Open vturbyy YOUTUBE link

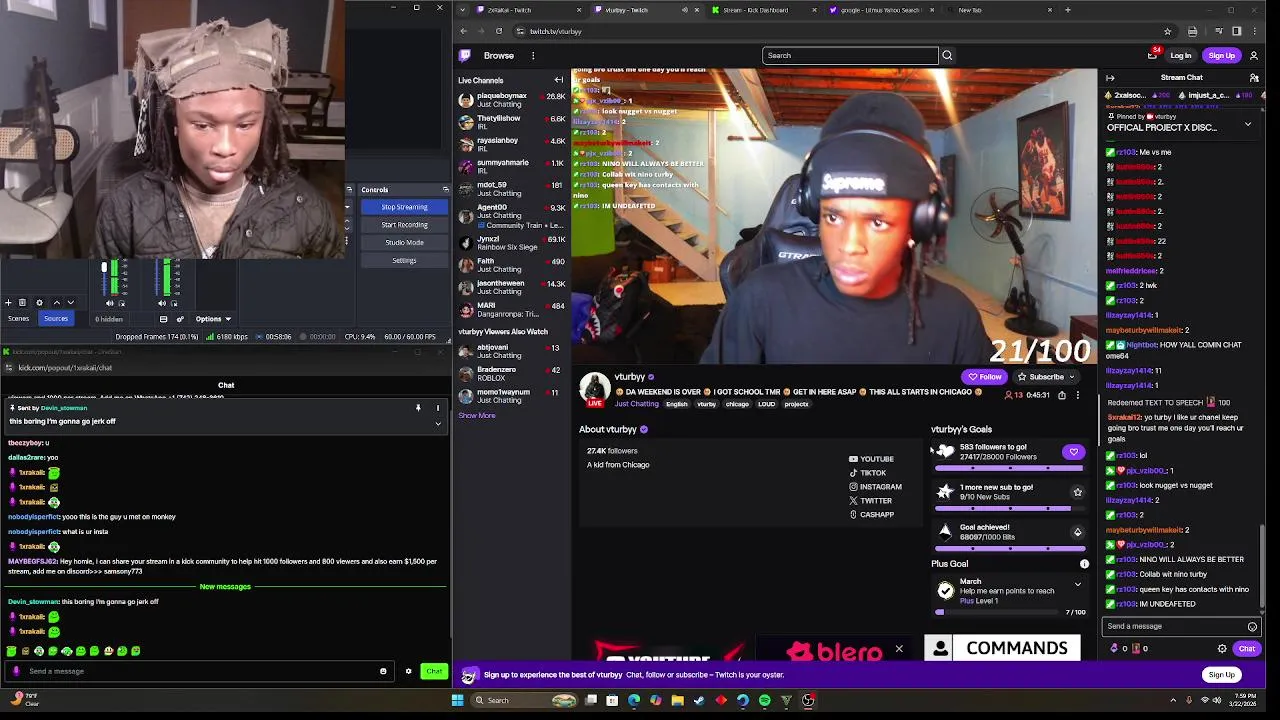871,459
